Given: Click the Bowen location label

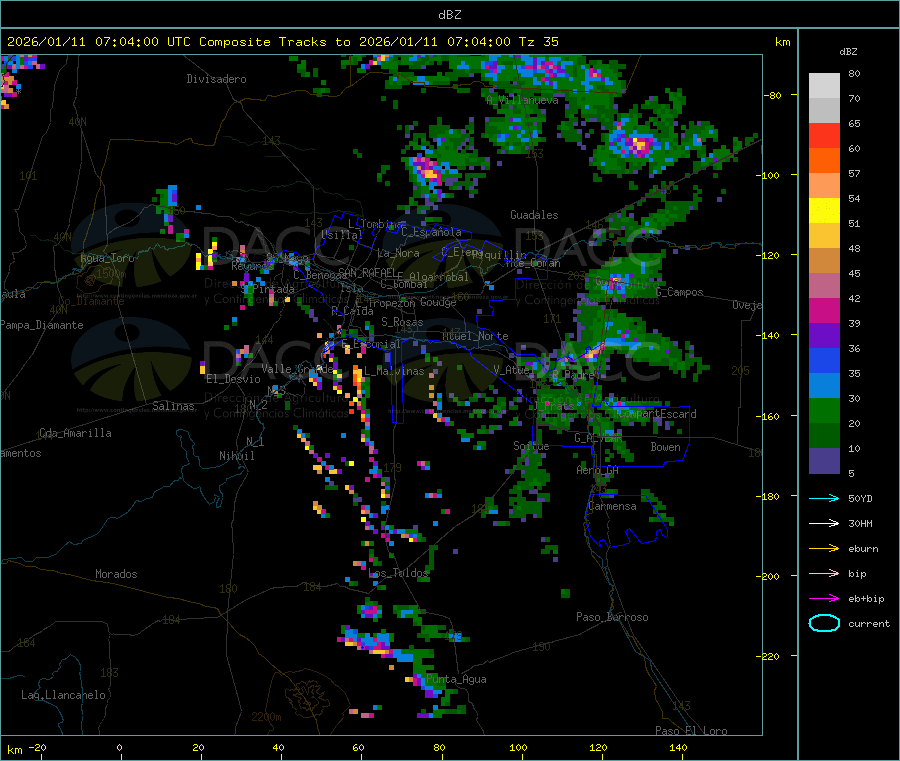Looking at the screenshot, I should click(665, 447).
